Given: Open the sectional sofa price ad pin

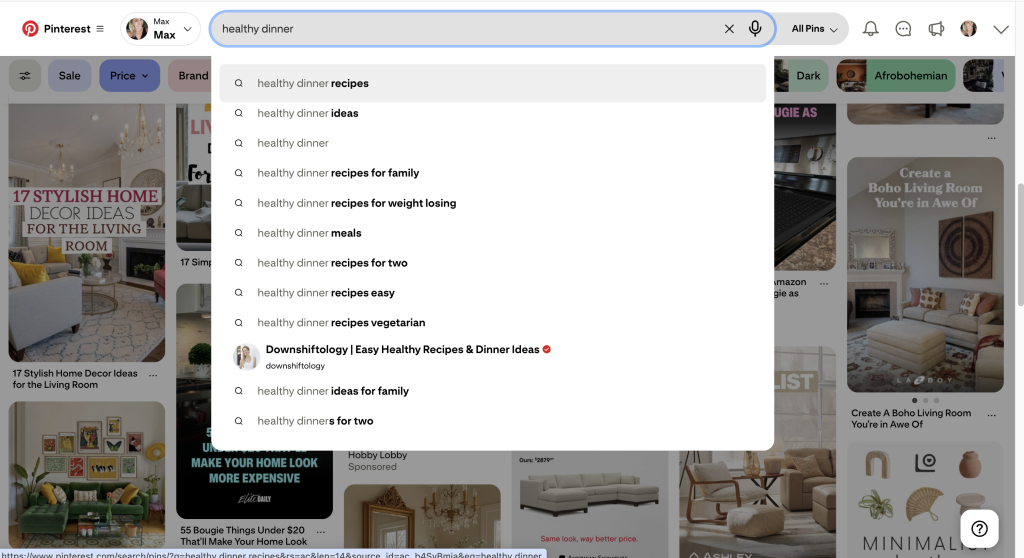Looking at the screenshot, I should point(590,503).
